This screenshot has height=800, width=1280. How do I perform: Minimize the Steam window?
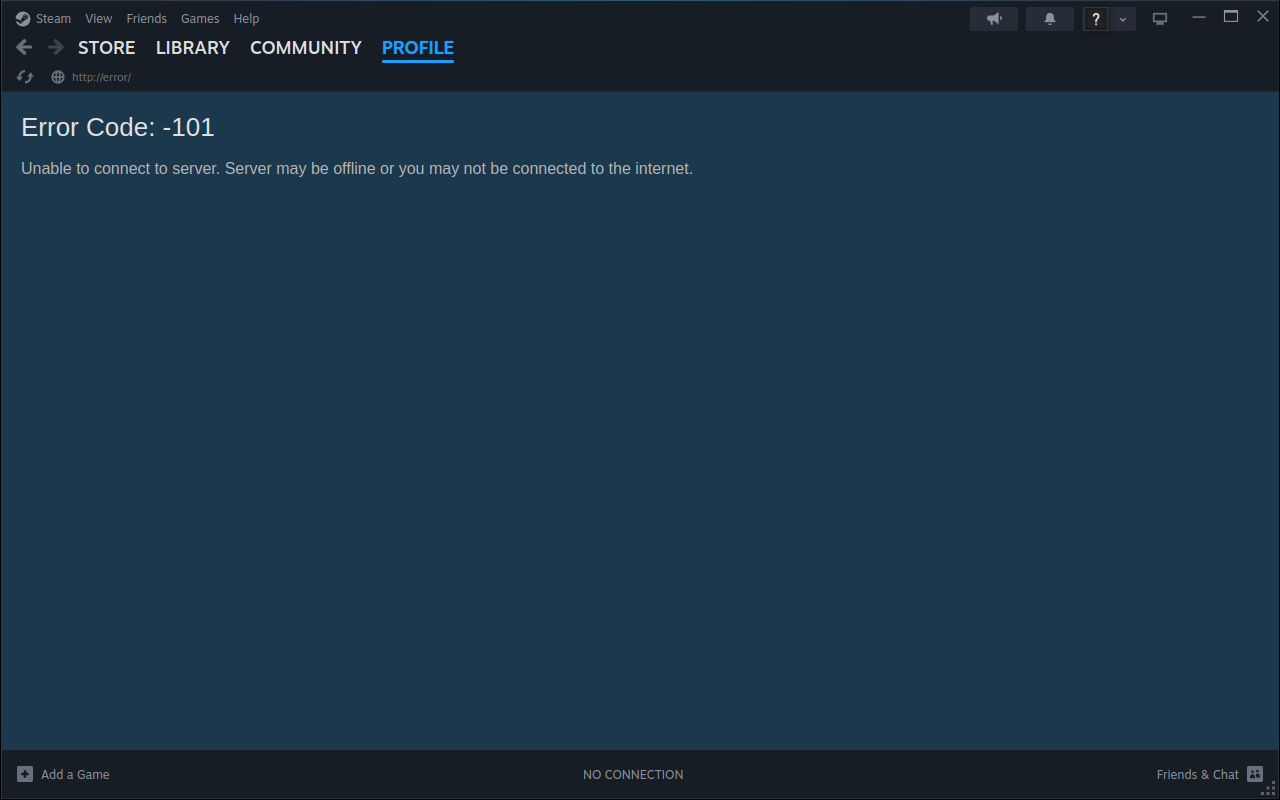(x=1199, y=17)
